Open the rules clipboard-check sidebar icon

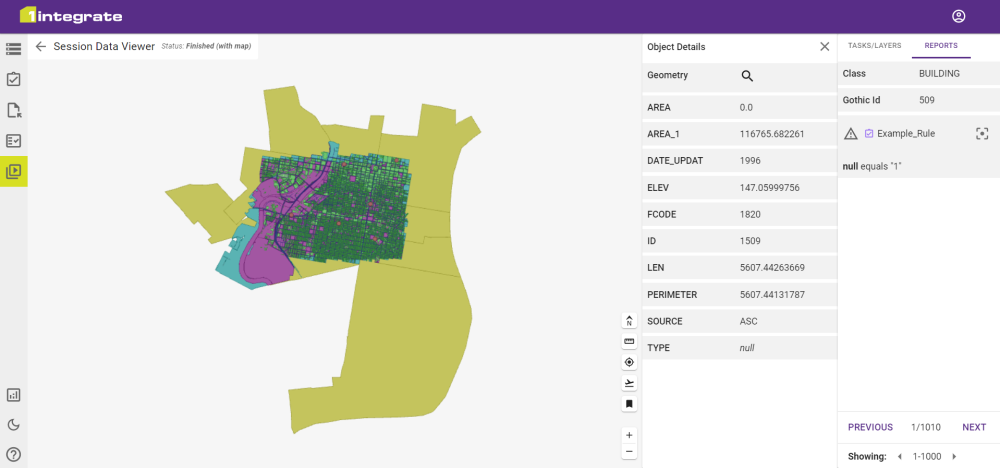tap(13, 79)
